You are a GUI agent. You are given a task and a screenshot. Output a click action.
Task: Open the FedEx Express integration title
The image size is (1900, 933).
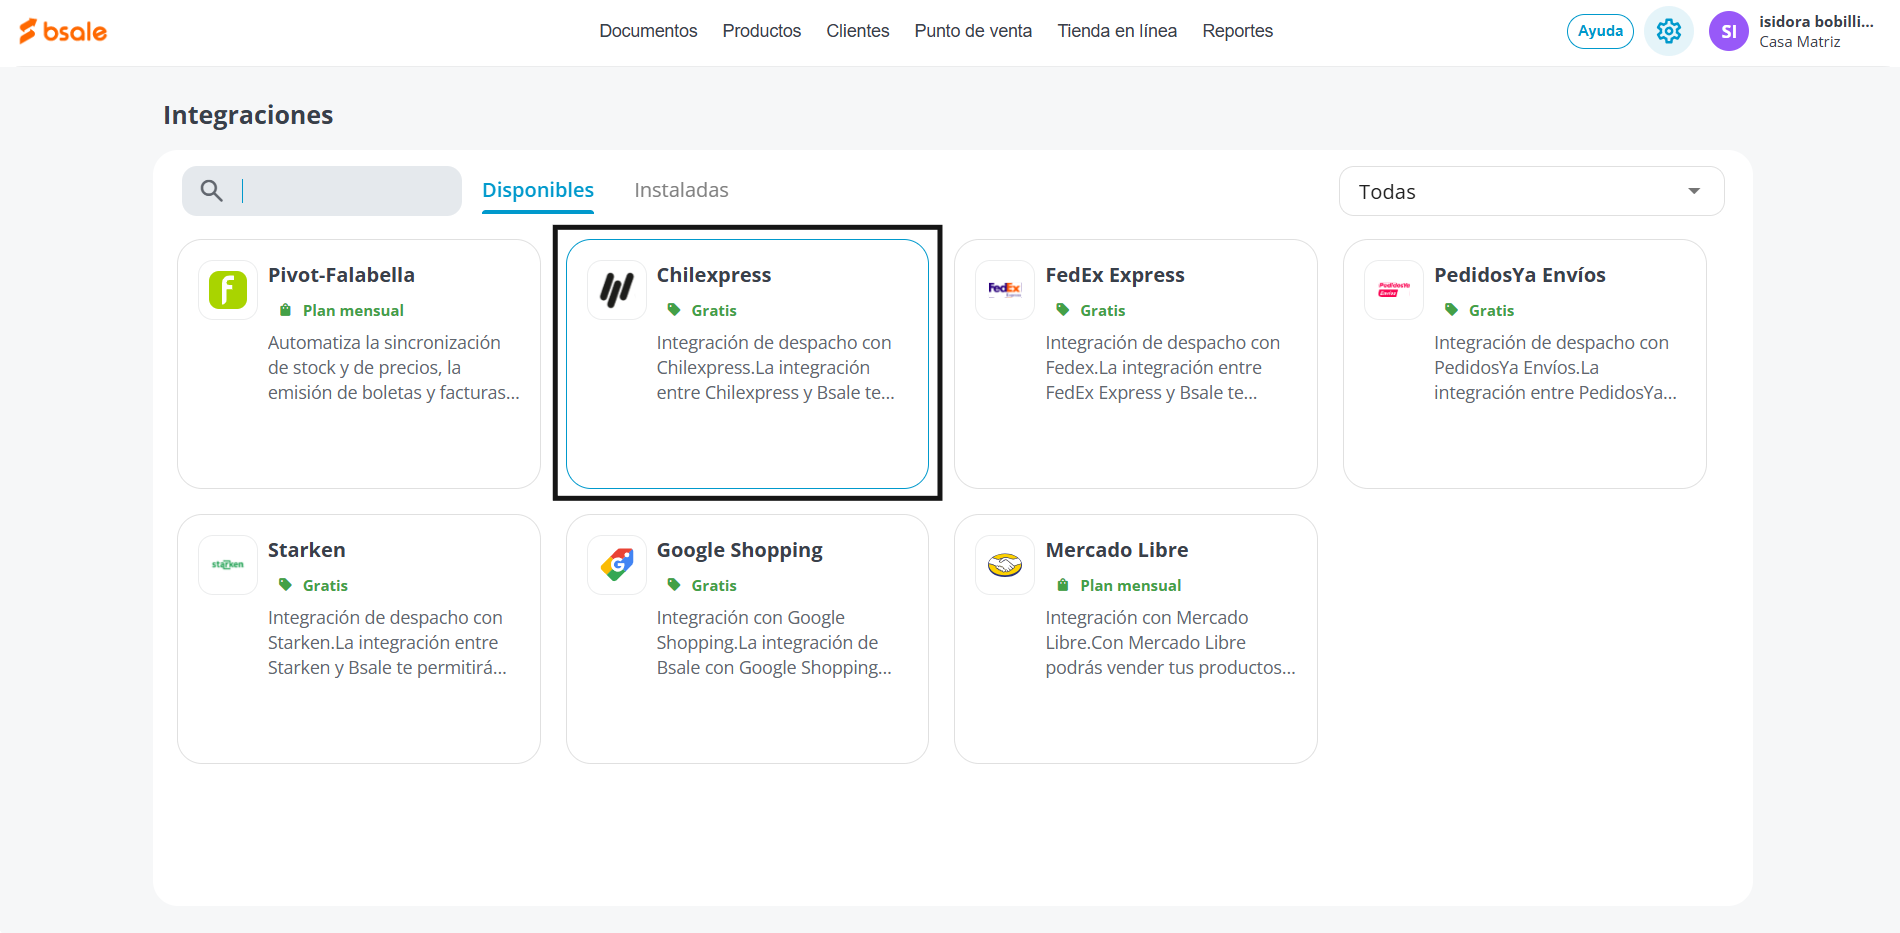pos(1115,275)
